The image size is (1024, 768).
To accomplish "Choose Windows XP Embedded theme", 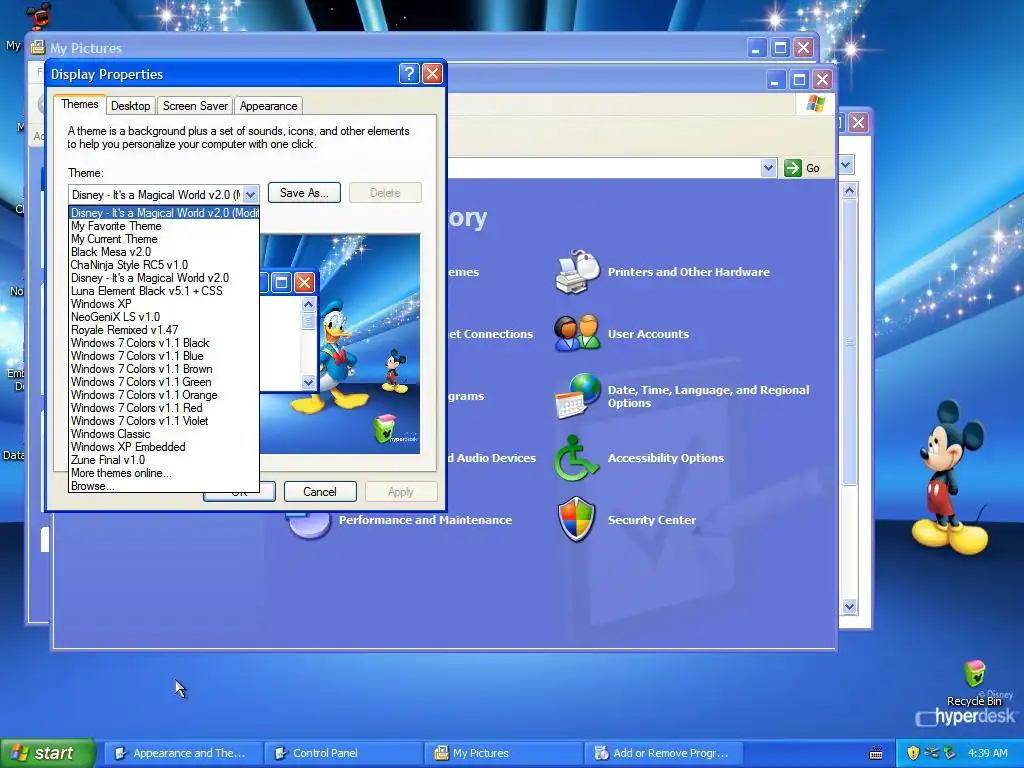I will pos(164,447).
